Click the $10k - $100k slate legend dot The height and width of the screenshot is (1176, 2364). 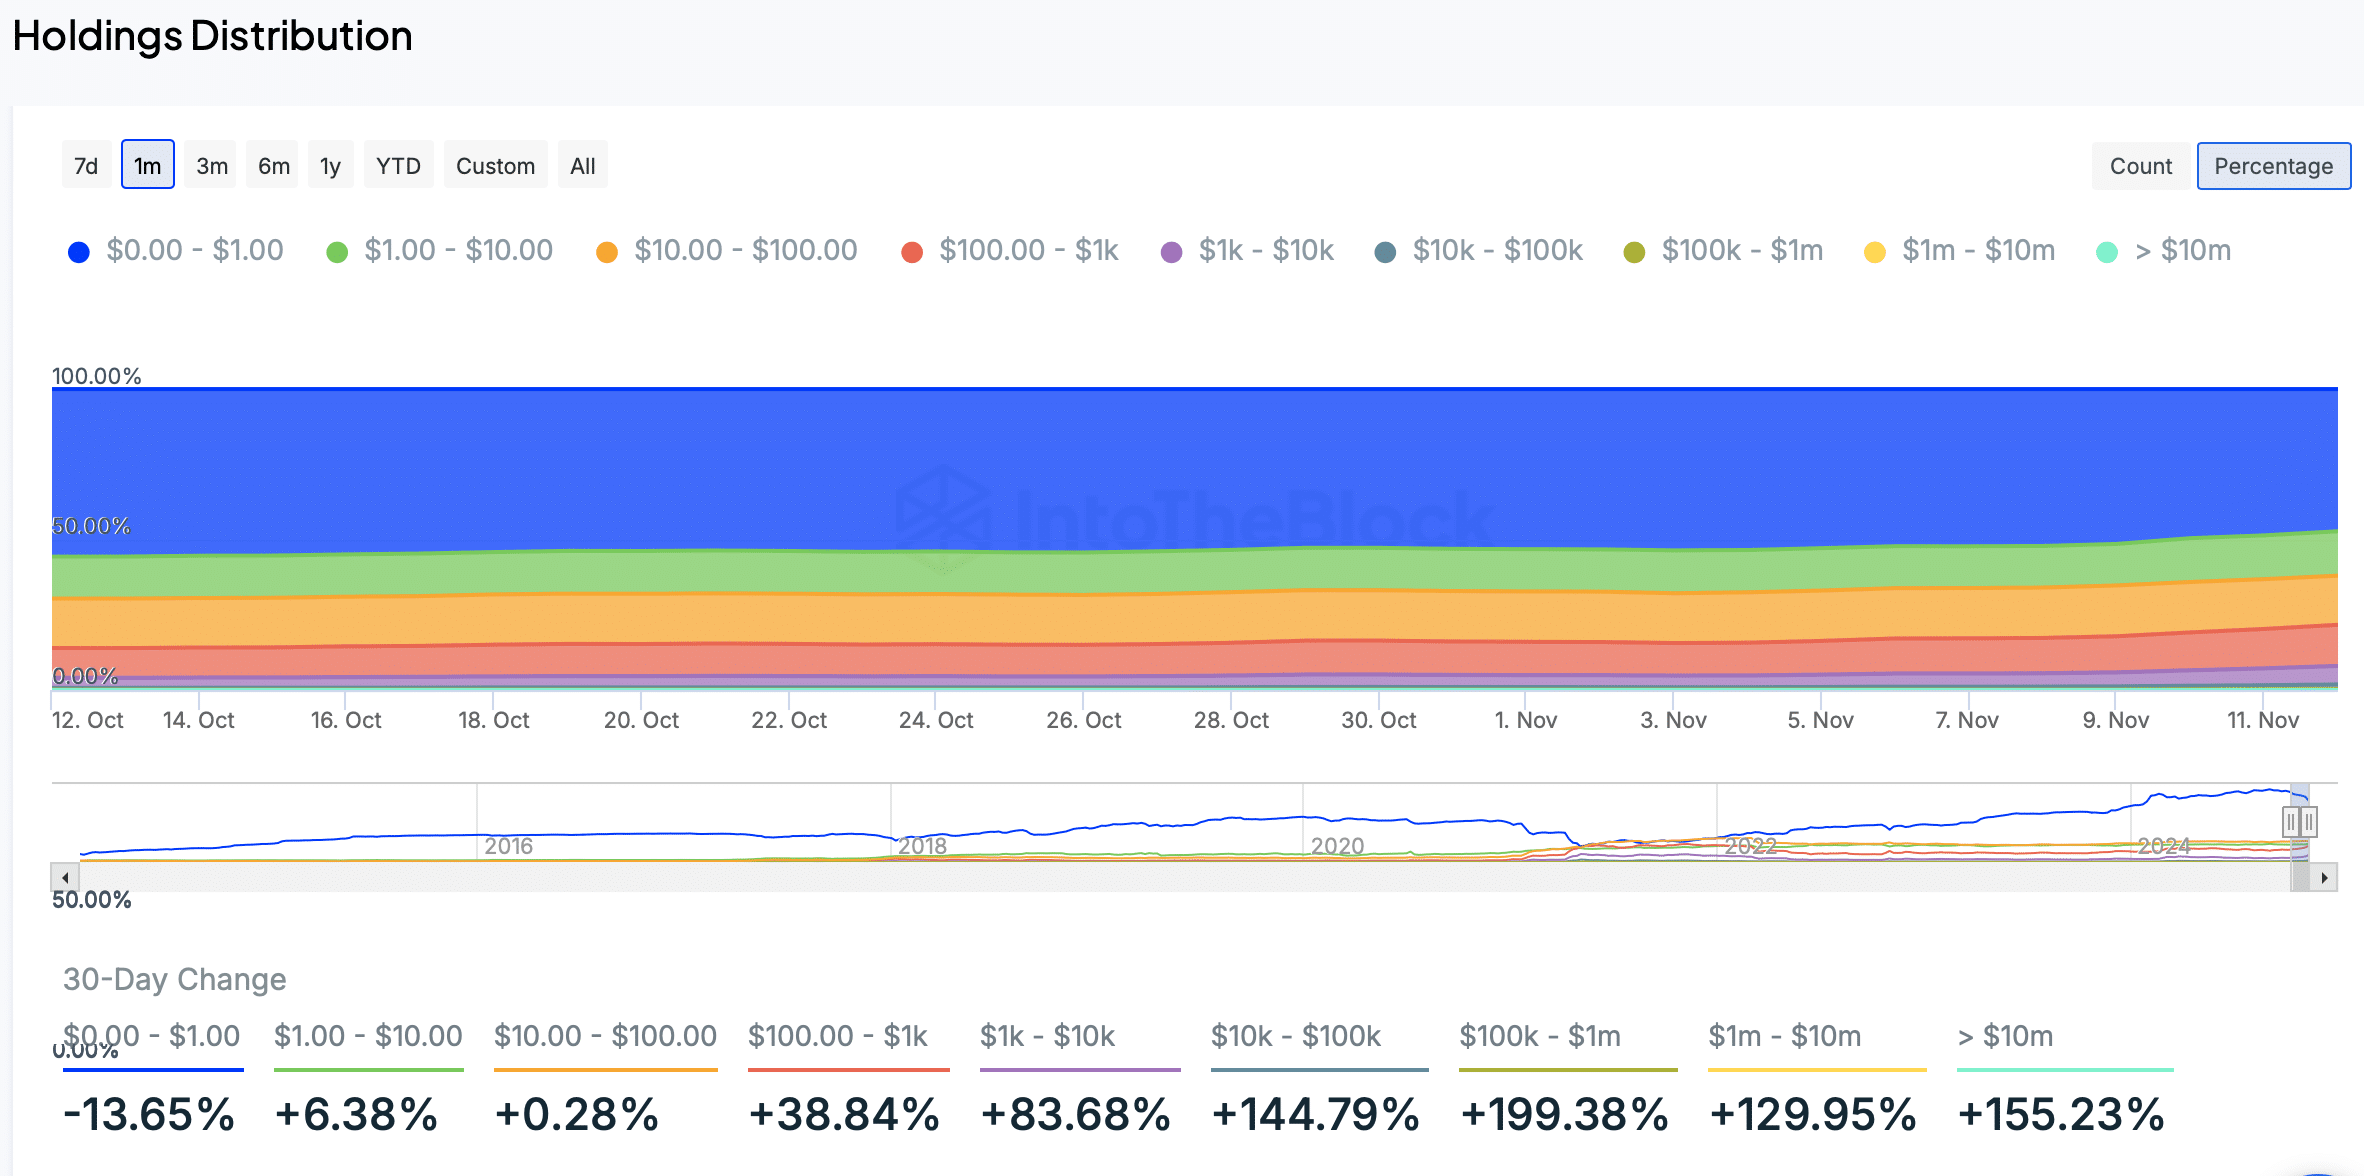pyautogui.click(x=1385, y=252)
